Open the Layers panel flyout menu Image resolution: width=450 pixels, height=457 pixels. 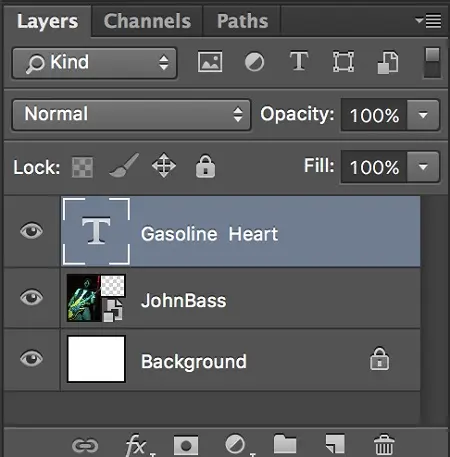[429, 21]
